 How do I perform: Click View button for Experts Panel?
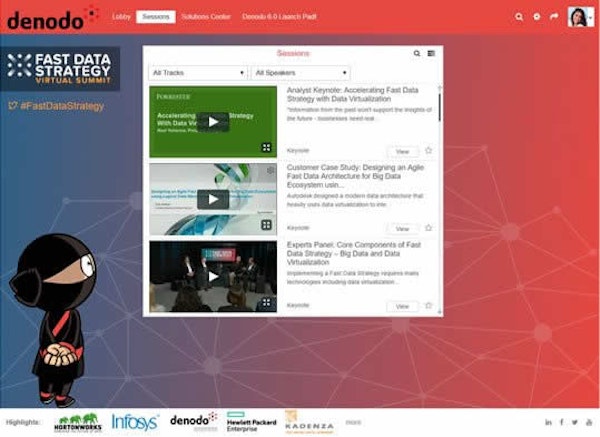click(402, 307)
